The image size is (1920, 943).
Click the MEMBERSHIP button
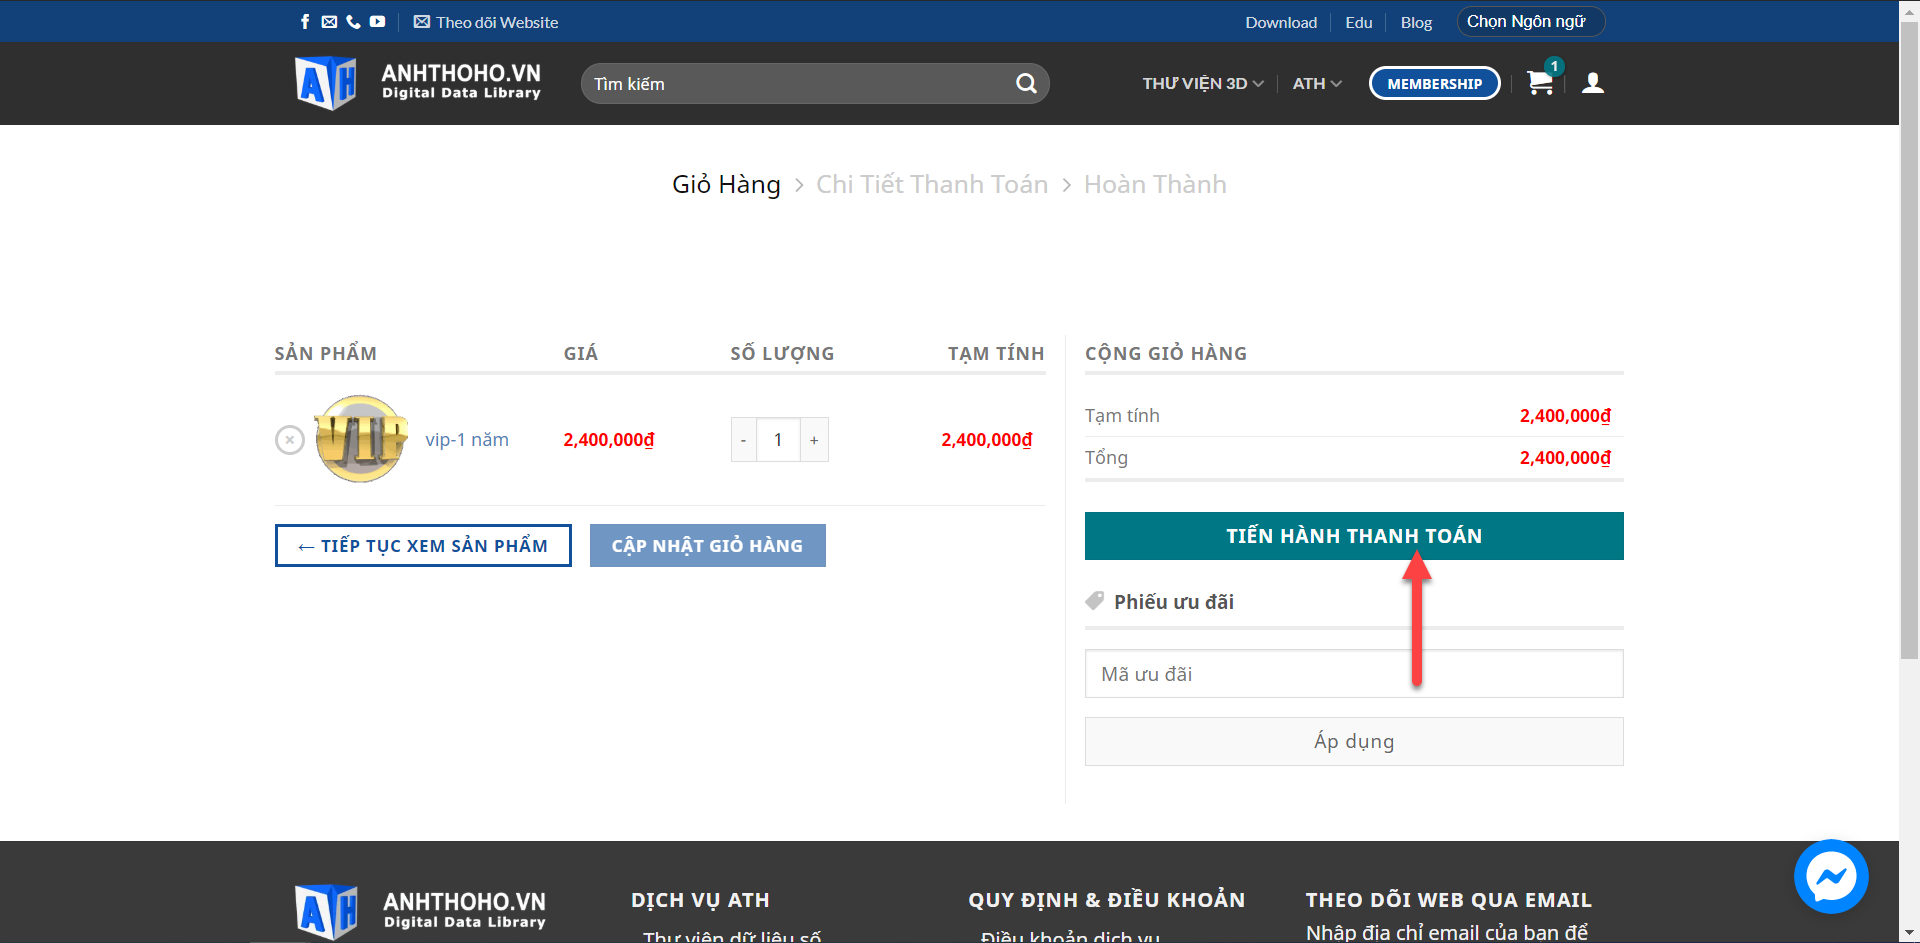point(1434,84)
